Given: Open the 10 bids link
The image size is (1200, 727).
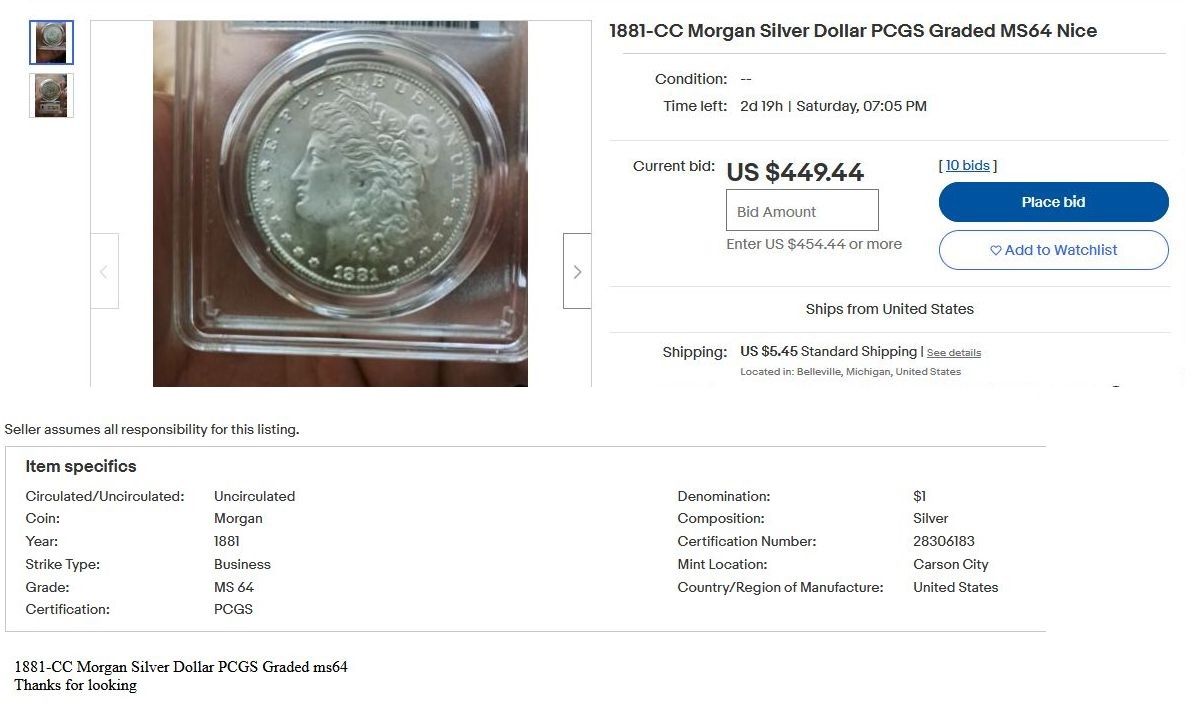Looking at the screenshot, I should (x=968, y=166).
